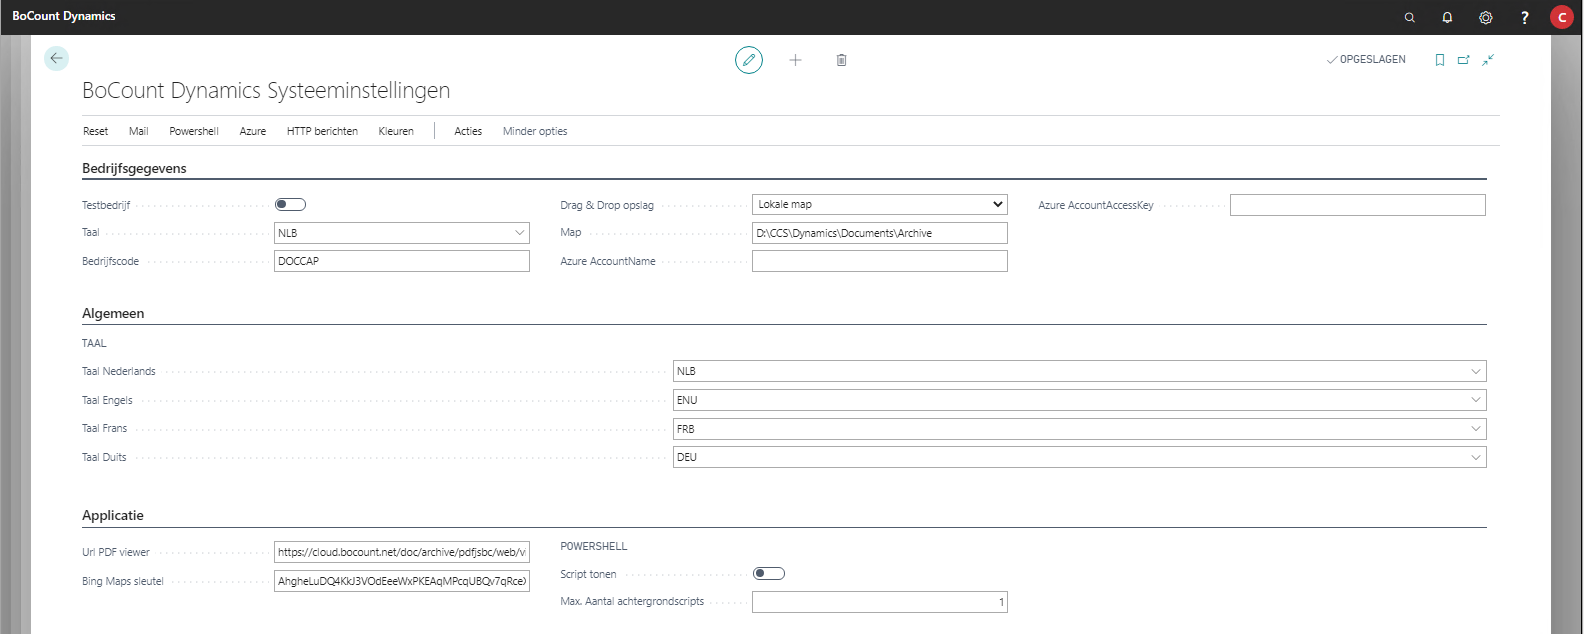Open the Powershell menu
1584x634 pixels.
click(193, 131)
